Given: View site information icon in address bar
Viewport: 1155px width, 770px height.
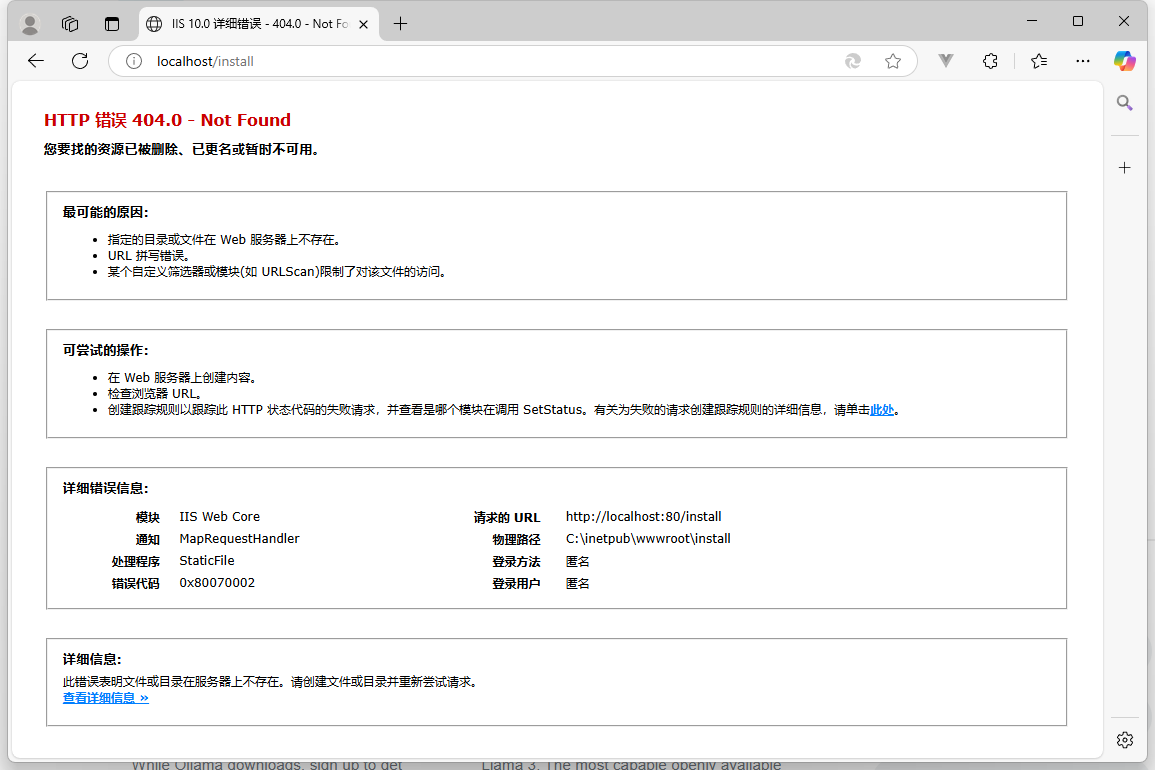Looking at the screenshot, I should coord(133,61).
